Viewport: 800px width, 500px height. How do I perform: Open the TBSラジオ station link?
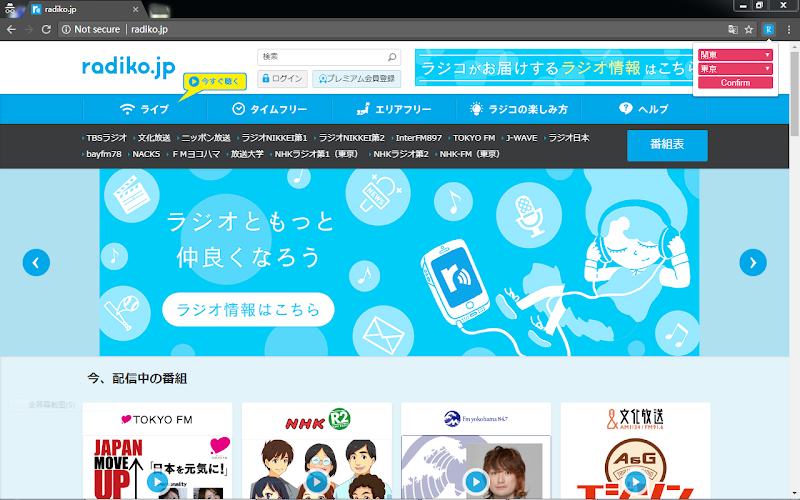tap(106, 138)
